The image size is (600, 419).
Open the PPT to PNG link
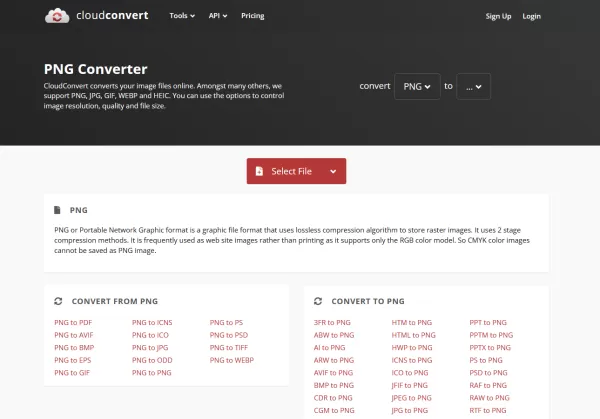(488, 323)
